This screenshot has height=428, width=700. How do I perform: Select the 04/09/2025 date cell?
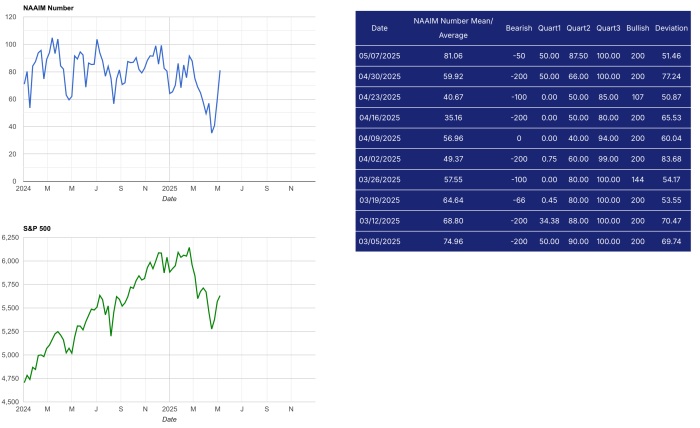click(x=379, y=138)
